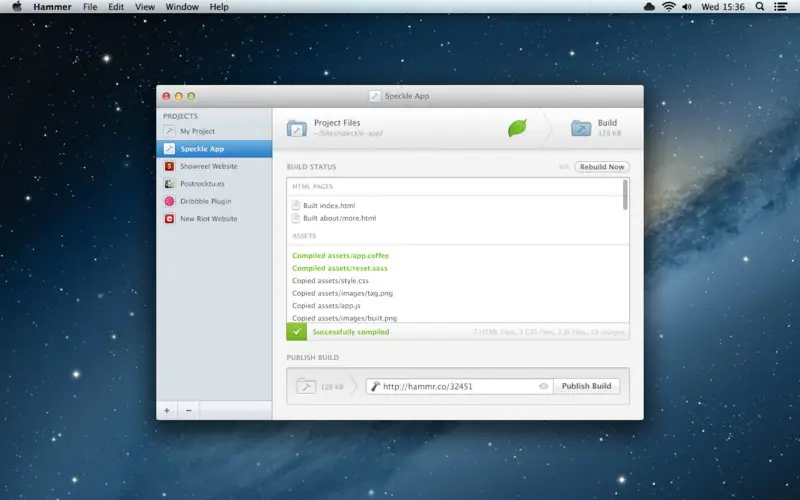Select Postrocktu.es project
The width and height of the screenshot is (800, 500).
pos(214,184)
